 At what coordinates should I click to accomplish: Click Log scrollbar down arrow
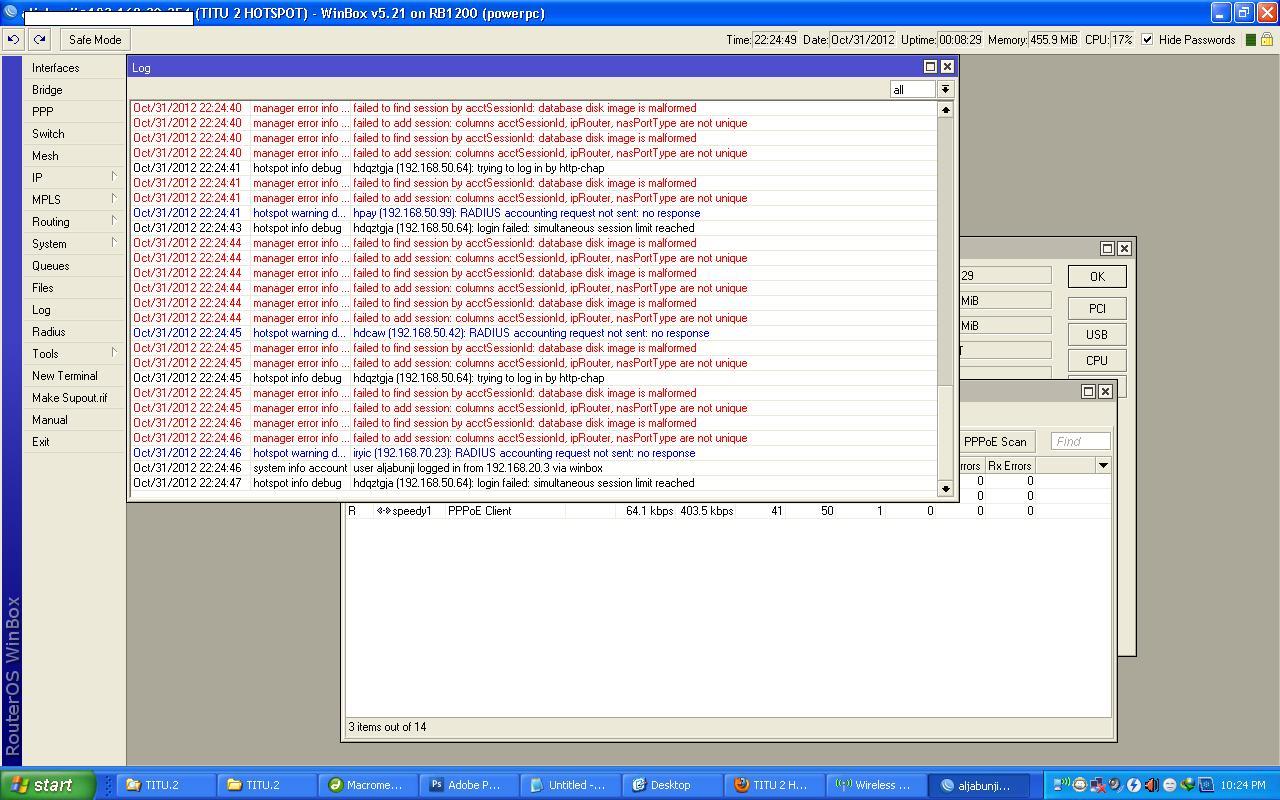click(945, 488)
